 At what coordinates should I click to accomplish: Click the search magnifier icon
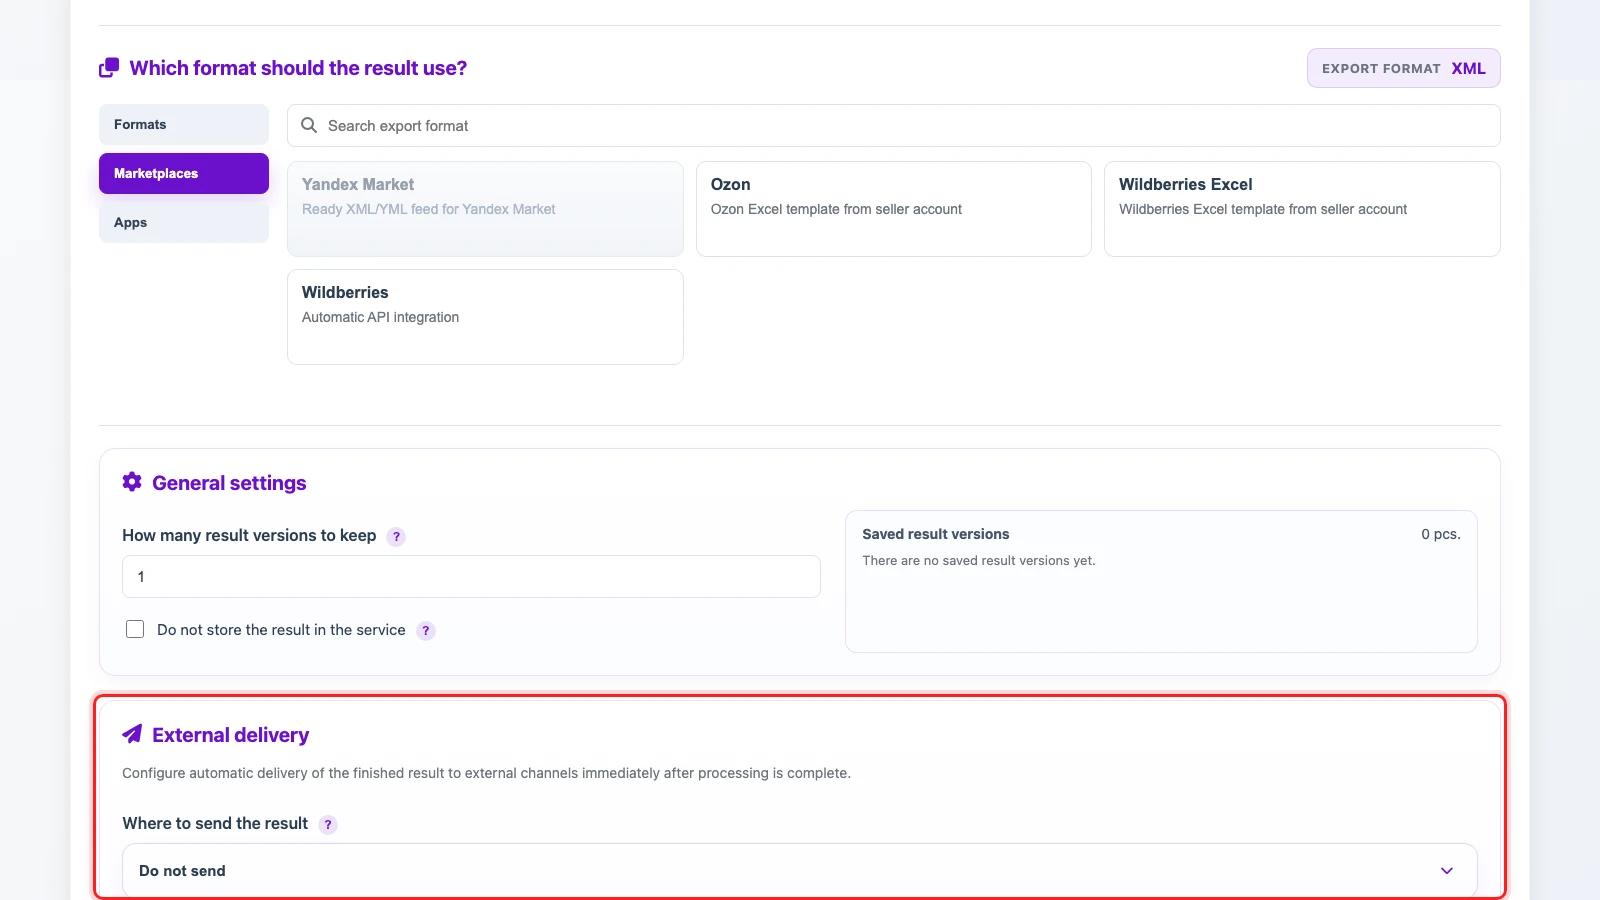click(309, 125)
